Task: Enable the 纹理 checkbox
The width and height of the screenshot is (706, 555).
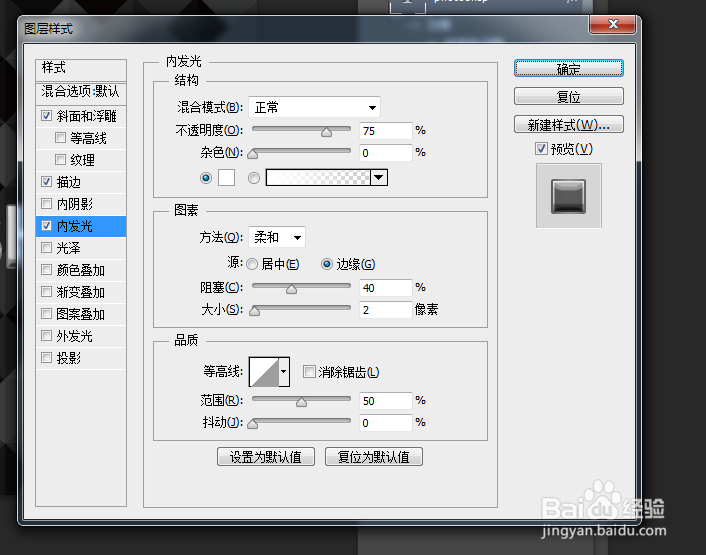Action: click(x=60, y=159)
